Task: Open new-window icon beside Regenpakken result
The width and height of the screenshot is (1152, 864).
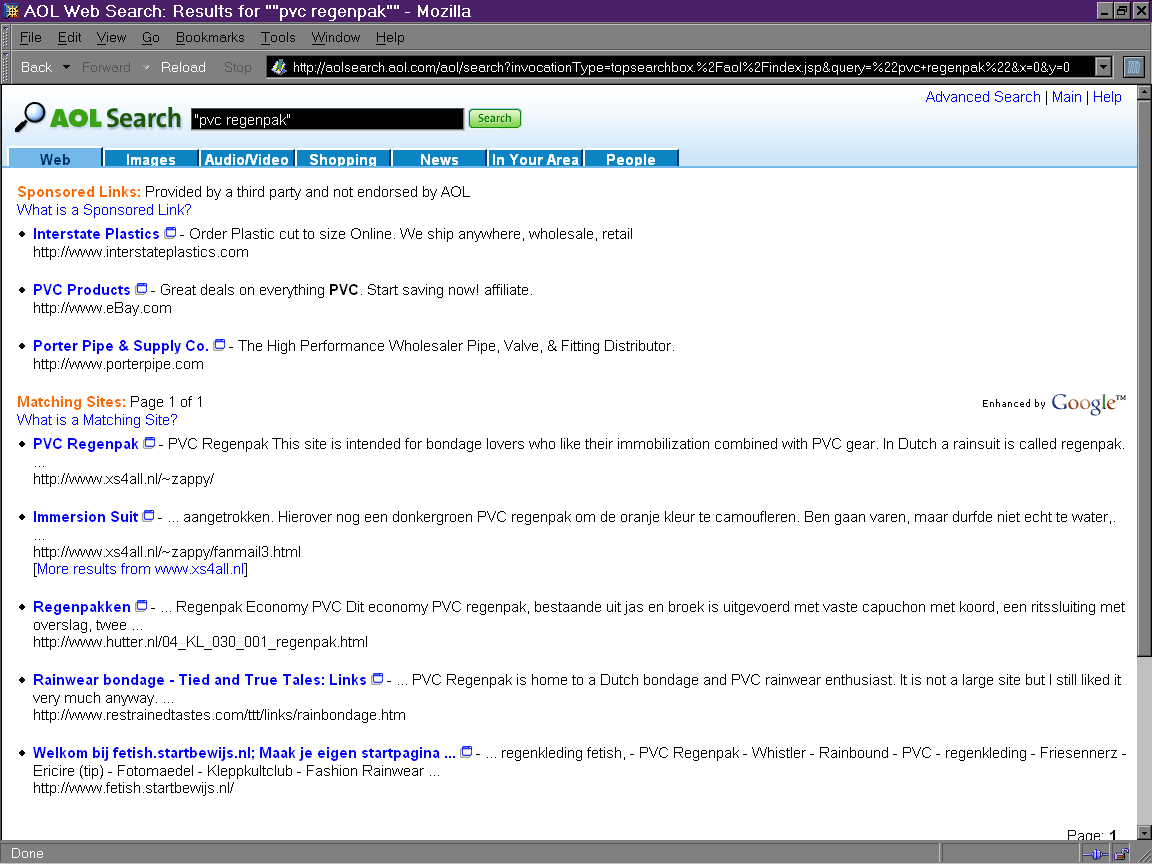Action: 141,606
